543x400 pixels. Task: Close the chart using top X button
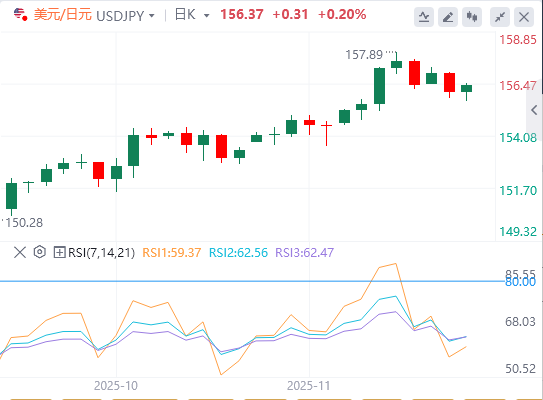tap(524, 17)
